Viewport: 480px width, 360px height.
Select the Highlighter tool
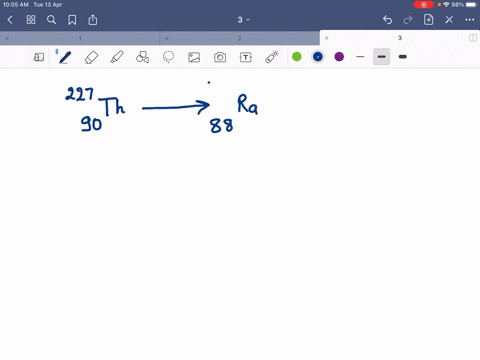coord(117,57)
